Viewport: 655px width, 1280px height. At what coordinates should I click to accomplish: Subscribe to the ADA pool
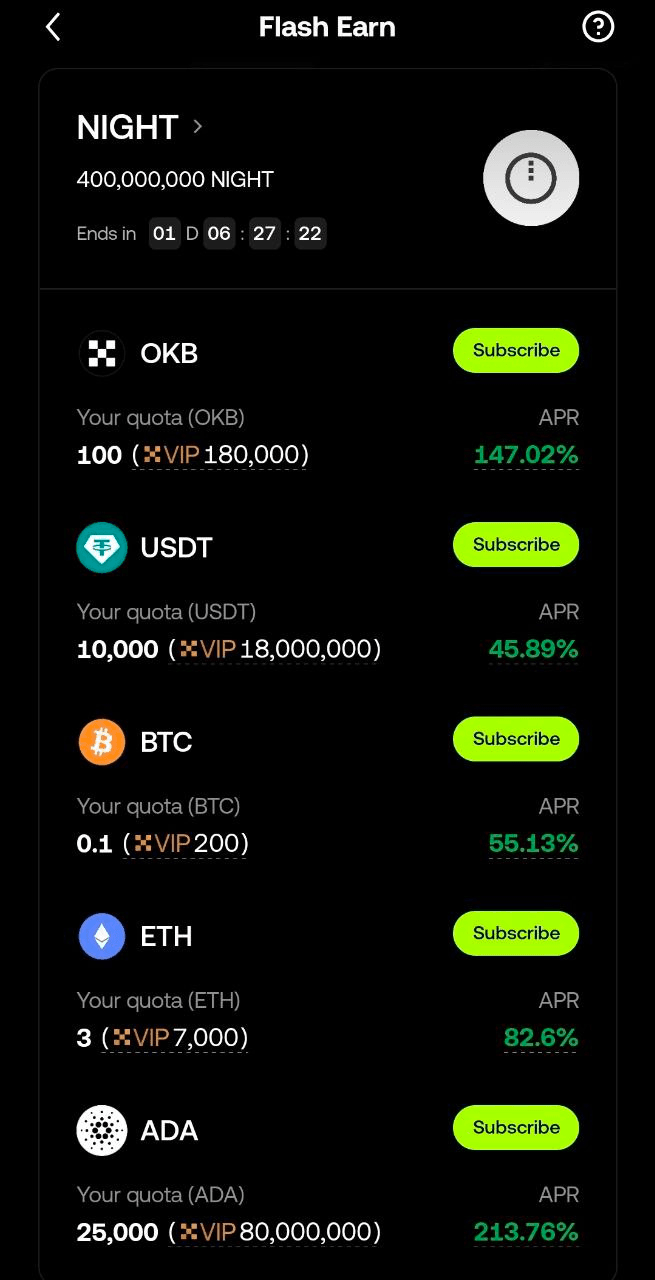coord(515,1127)
